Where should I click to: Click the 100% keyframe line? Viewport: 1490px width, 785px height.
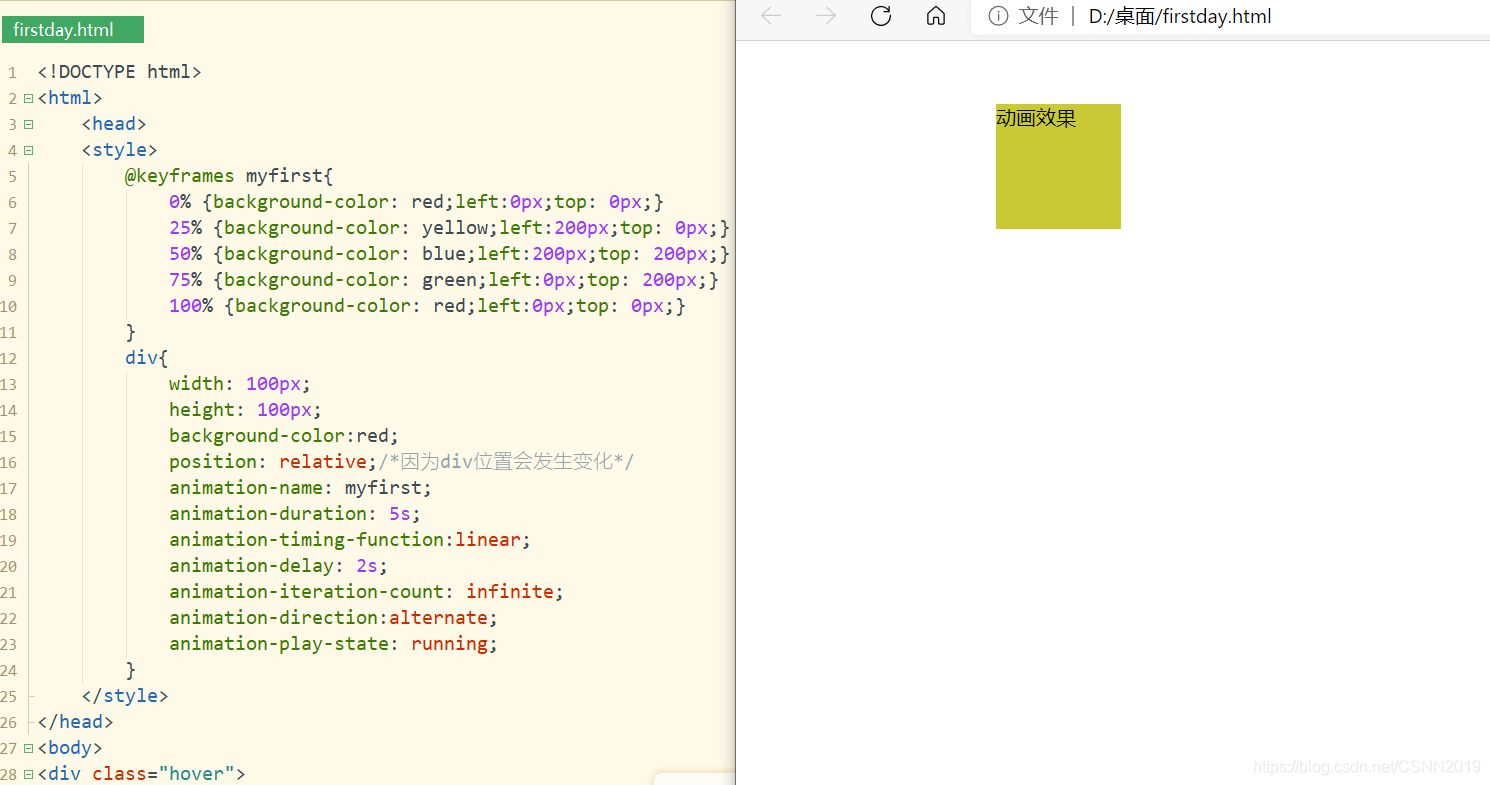427,306
